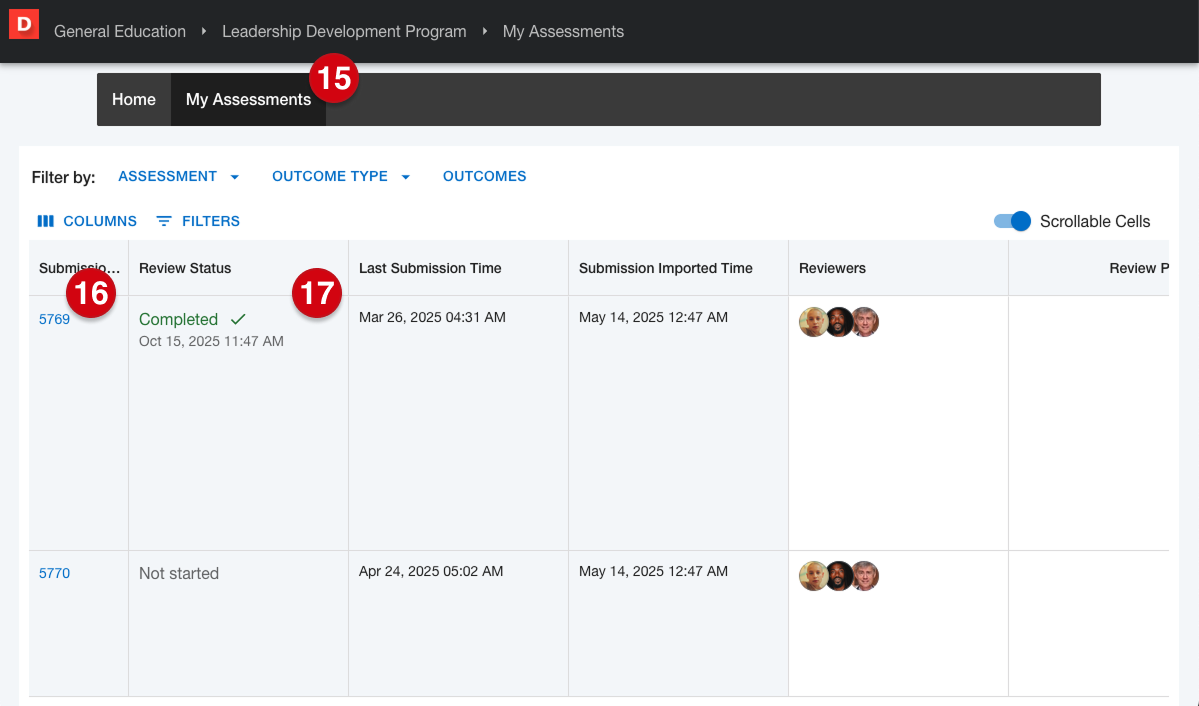The height and width of the screenshot is (706, 1199).
Task: Click the Scrollable Cells label
Action: 1095,221
